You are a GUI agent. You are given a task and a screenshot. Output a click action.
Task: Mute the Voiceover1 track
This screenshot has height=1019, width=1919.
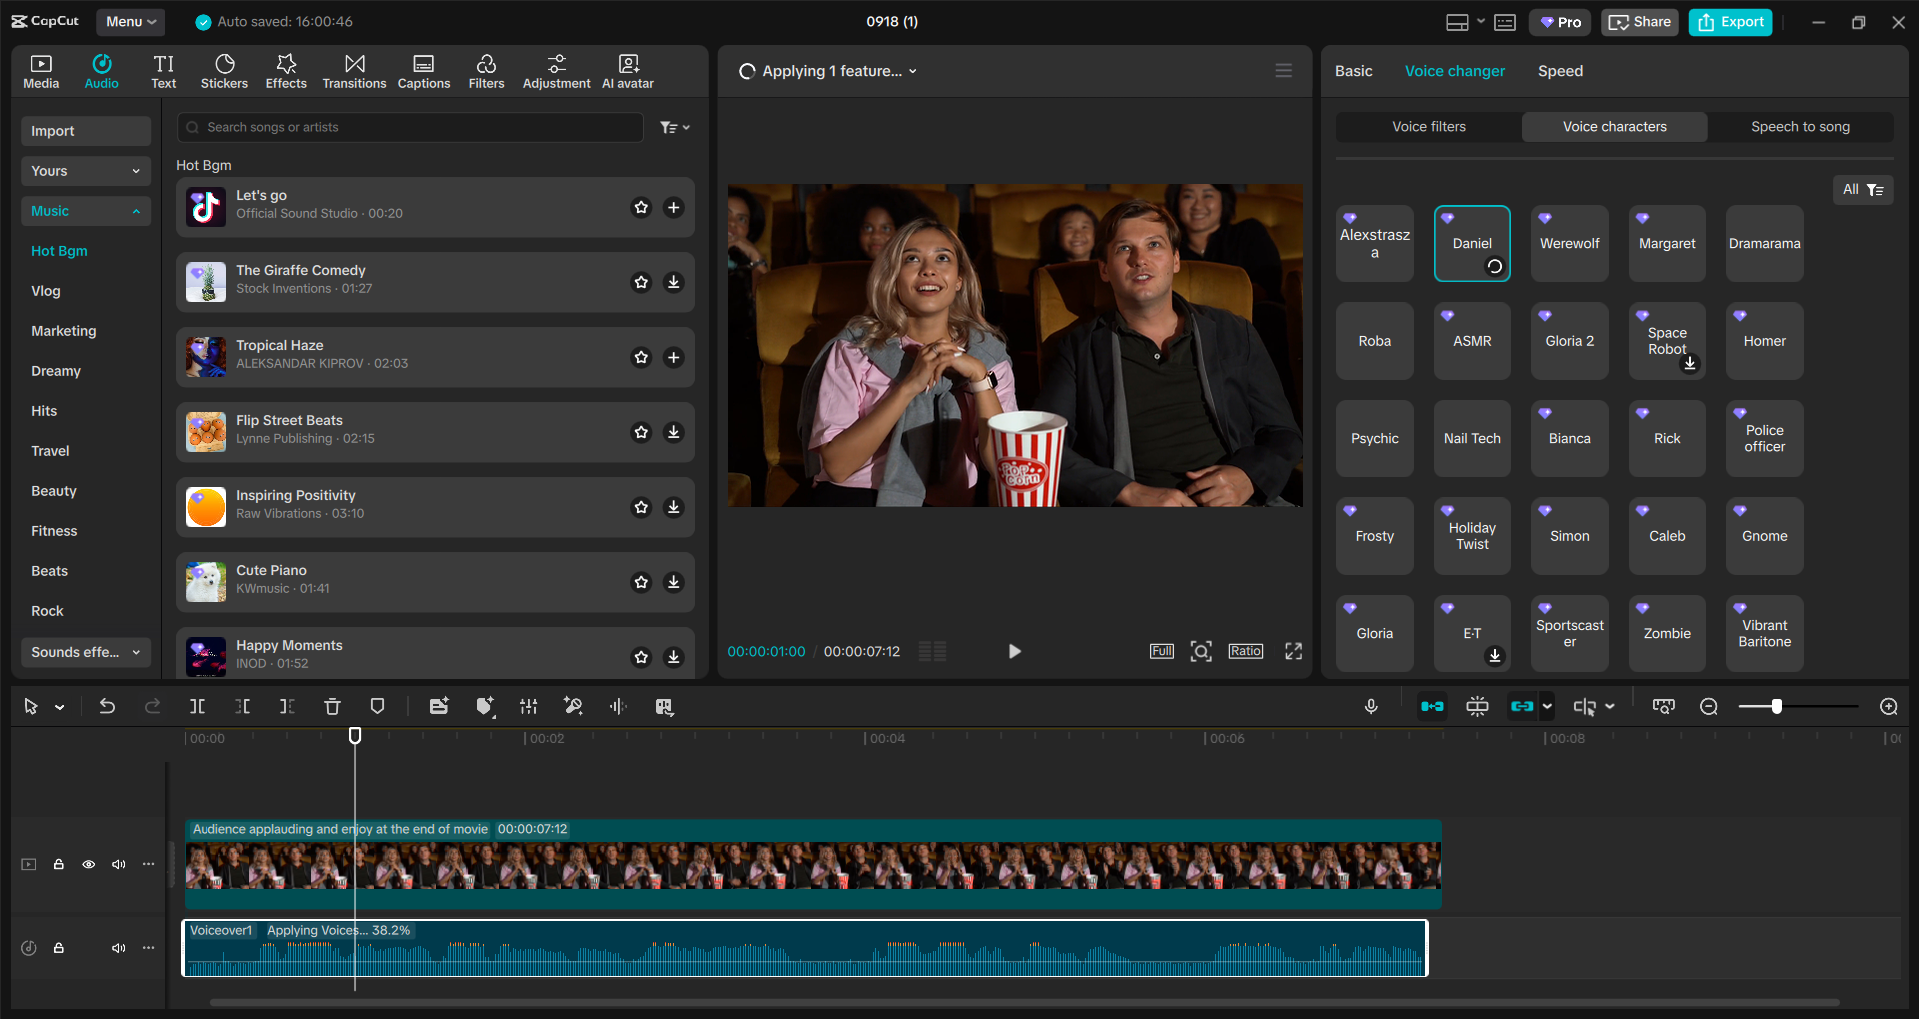click(119, 948)
